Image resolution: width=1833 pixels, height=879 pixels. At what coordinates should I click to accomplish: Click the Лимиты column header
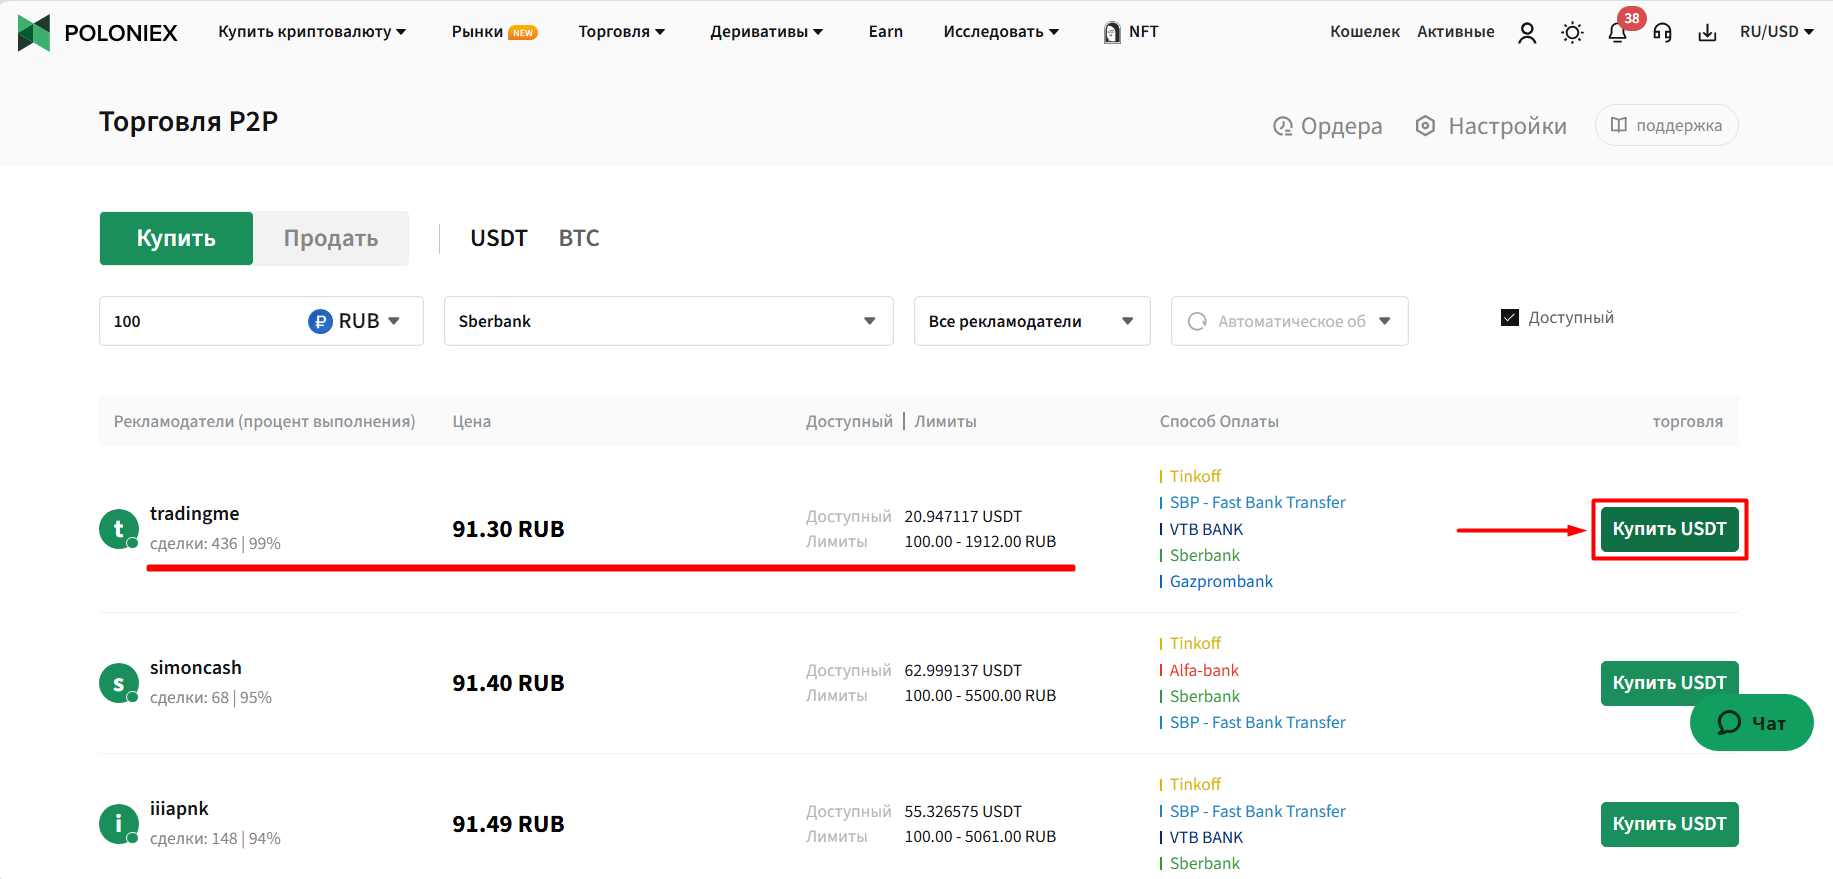point(945,421)
